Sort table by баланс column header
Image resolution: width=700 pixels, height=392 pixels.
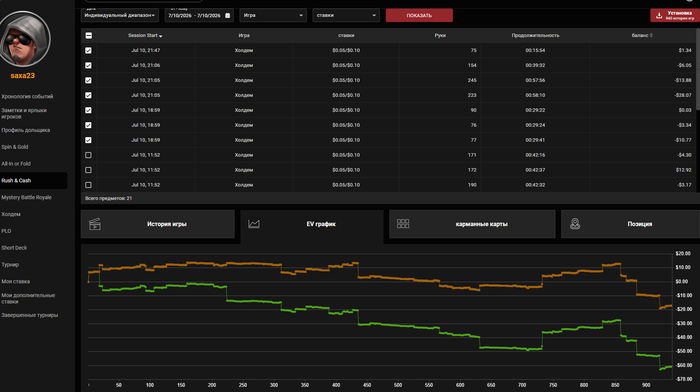(x=642, y=35)
